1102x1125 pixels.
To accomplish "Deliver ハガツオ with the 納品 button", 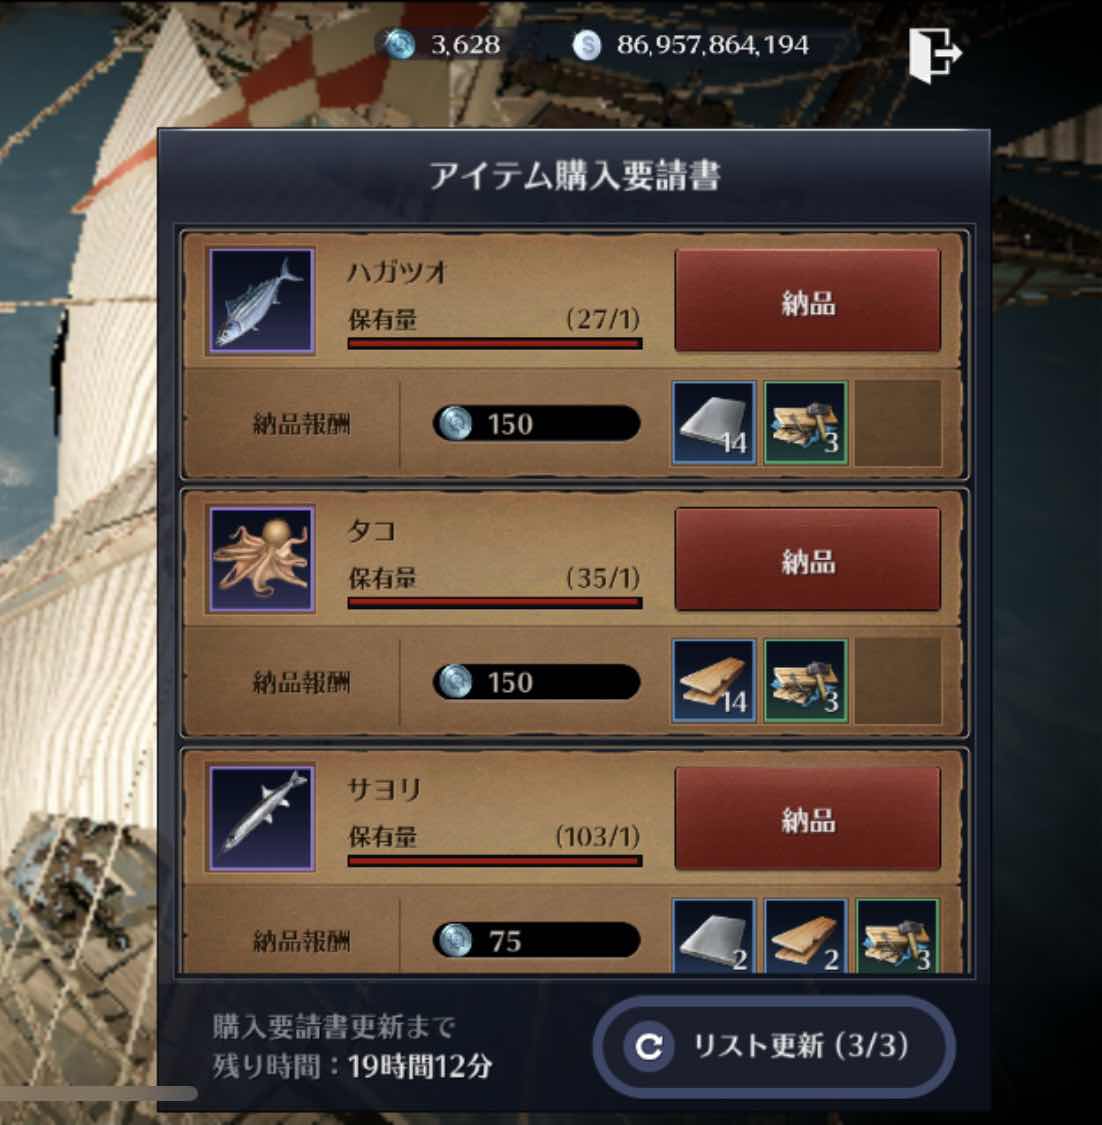I will coord(808,301).
